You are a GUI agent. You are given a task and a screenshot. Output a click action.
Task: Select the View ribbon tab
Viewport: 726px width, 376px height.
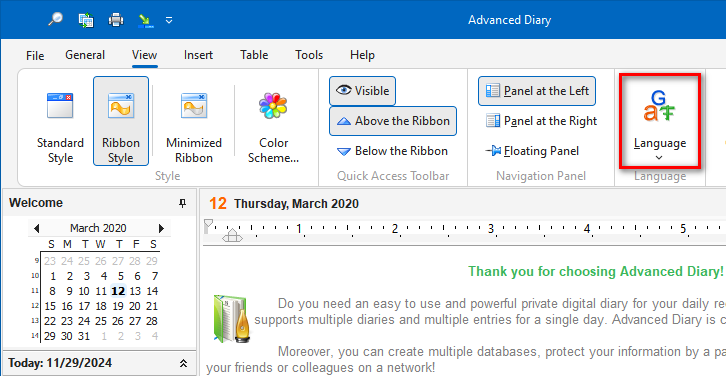click(x=144, y=55)
